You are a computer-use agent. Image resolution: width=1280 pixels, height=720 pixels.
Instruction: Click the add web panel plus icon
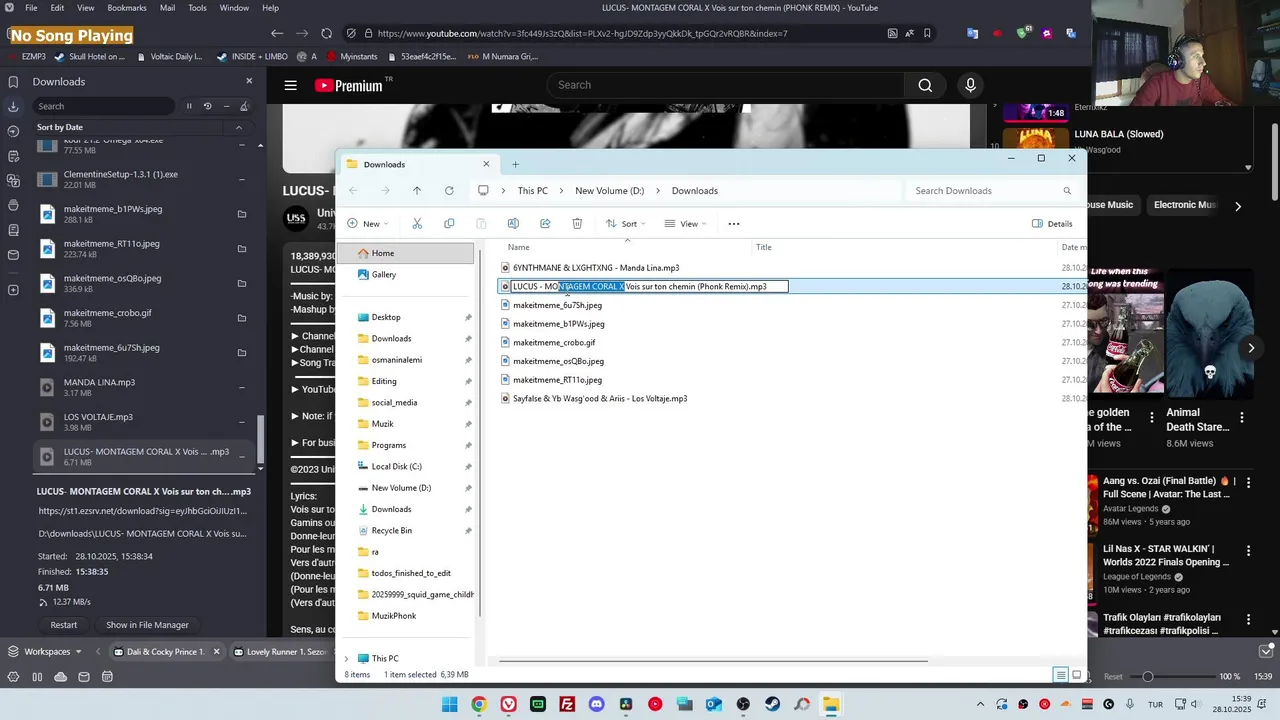point(13,290)
